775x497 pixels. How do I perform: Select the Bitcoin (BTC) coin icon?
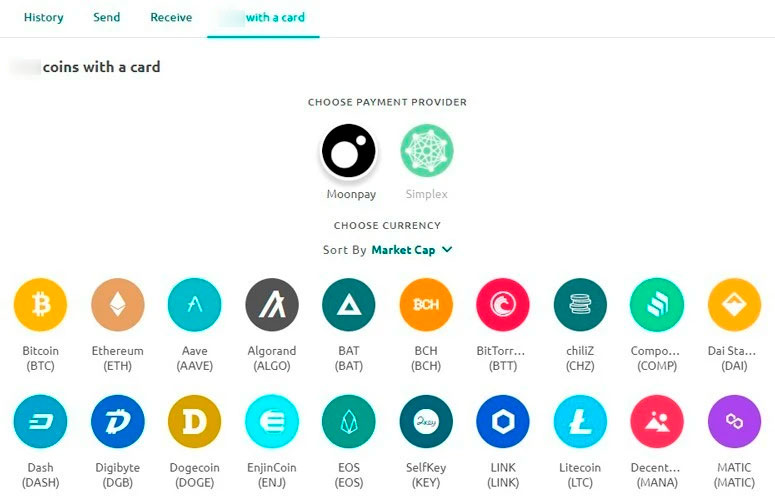click(40, 304)
